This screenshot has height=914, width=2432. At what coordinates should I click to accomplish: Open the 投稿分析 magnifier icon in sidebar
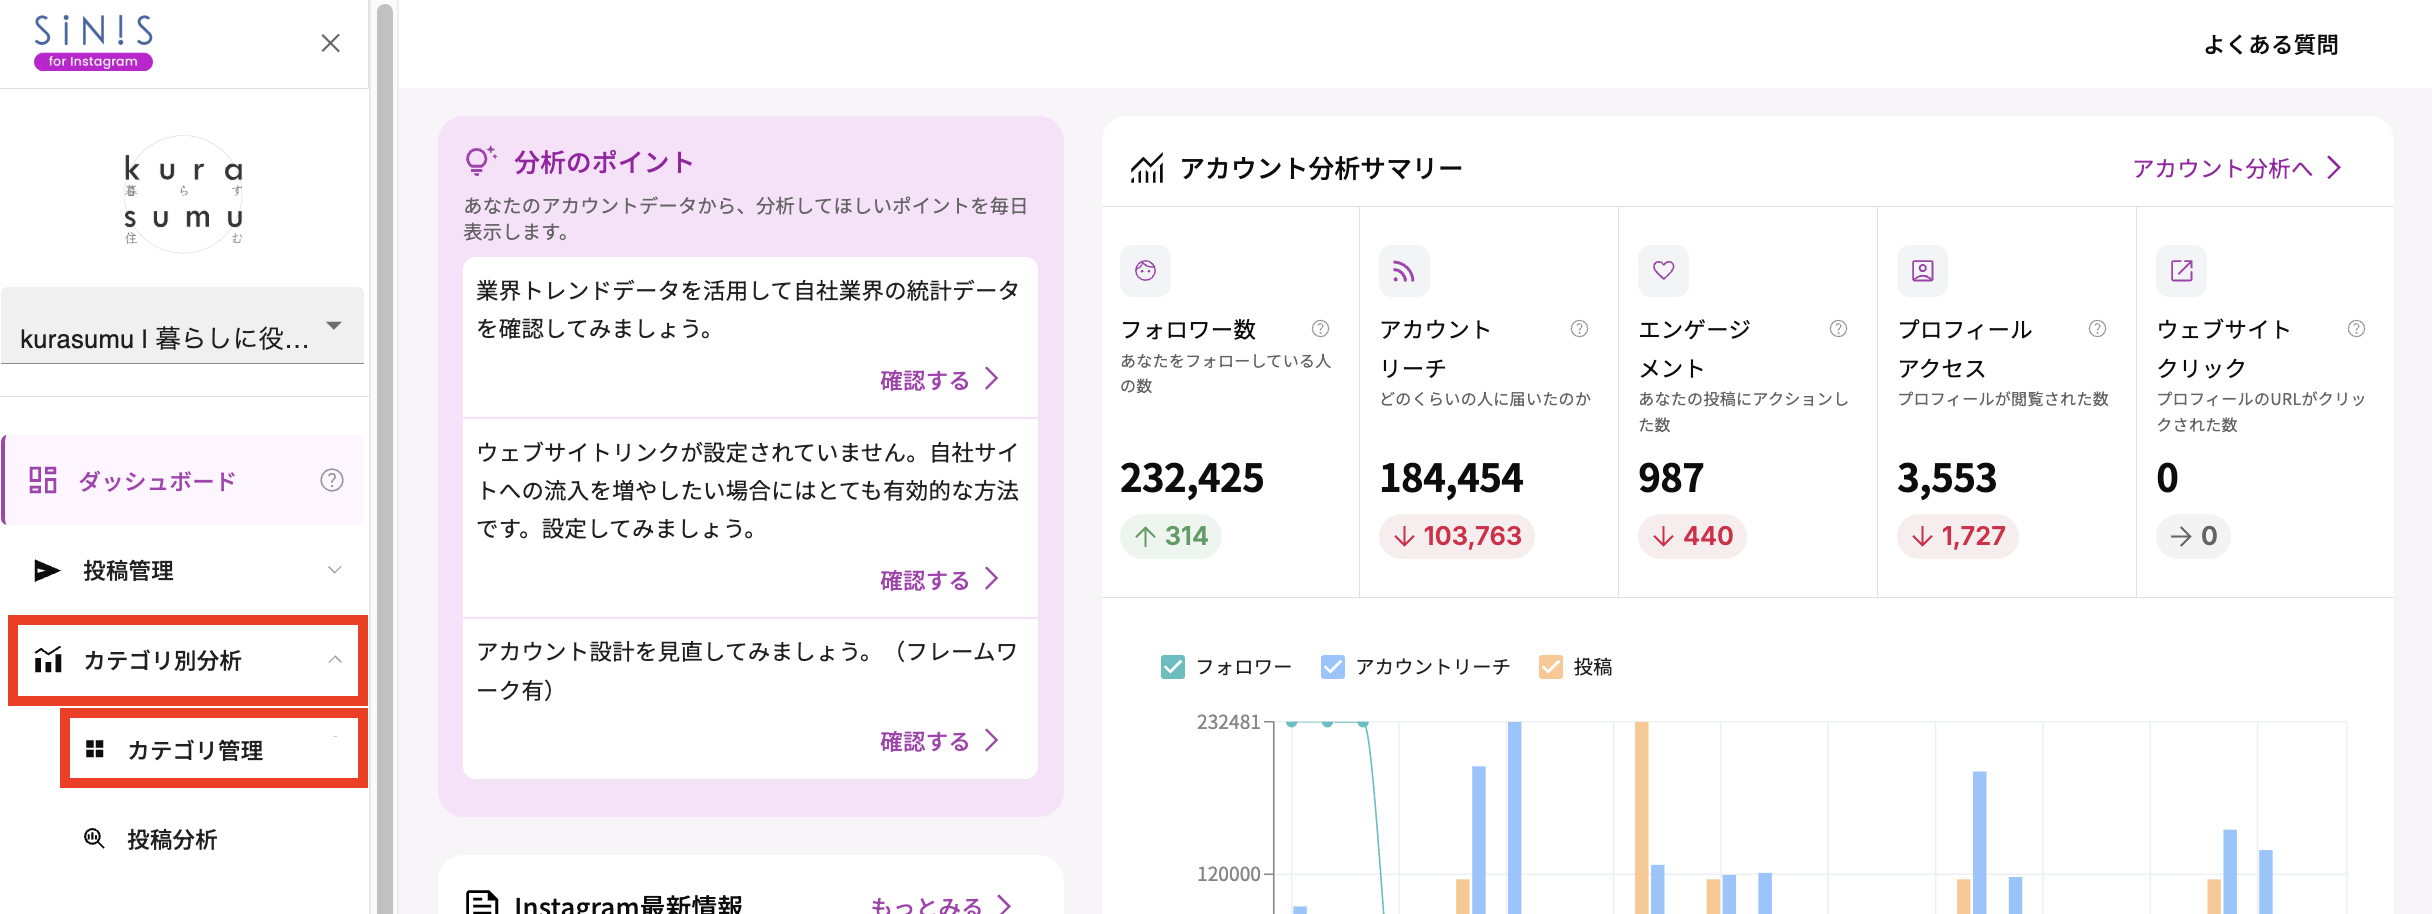pos(93,839)
